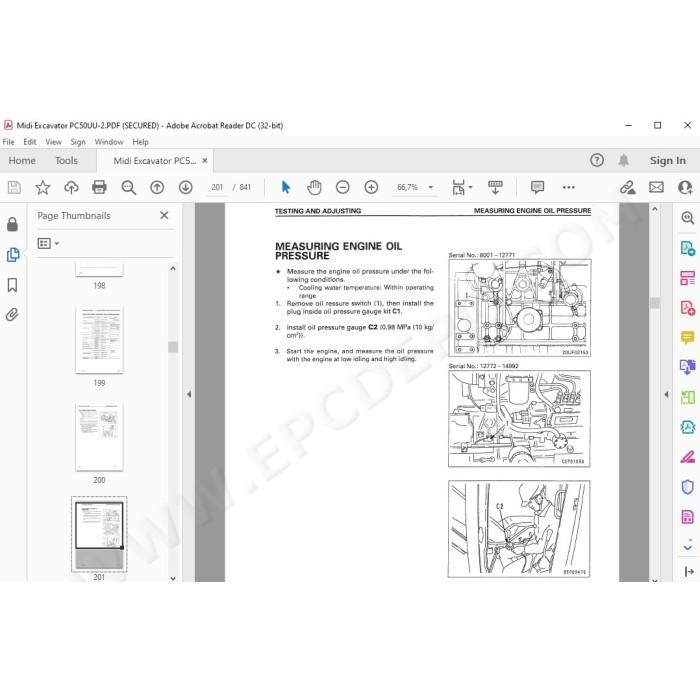Open Protect shield tool icon
This screenshot has height=700, width=700.
688,487
